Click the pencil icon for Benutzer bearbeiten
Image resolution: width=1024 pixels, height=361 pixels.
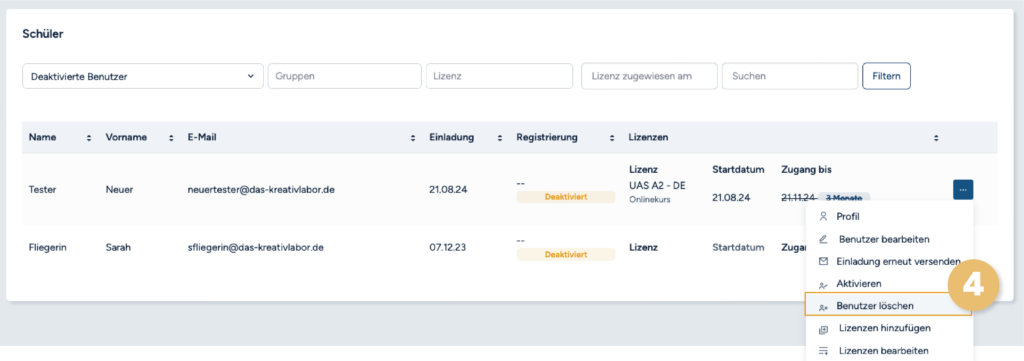824,240
